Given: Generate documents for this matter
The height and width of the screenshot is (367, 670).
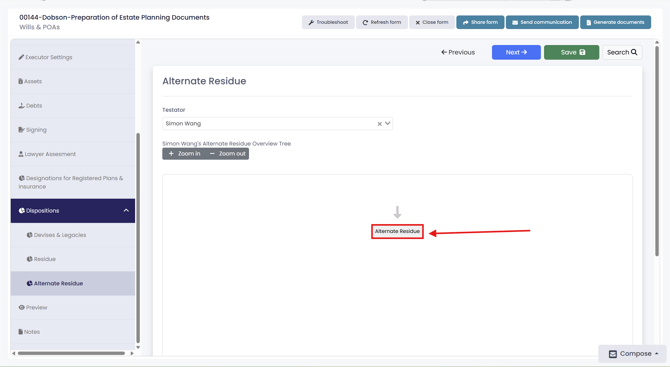Looking at the screenshot, I should click(x=615, y=22).
